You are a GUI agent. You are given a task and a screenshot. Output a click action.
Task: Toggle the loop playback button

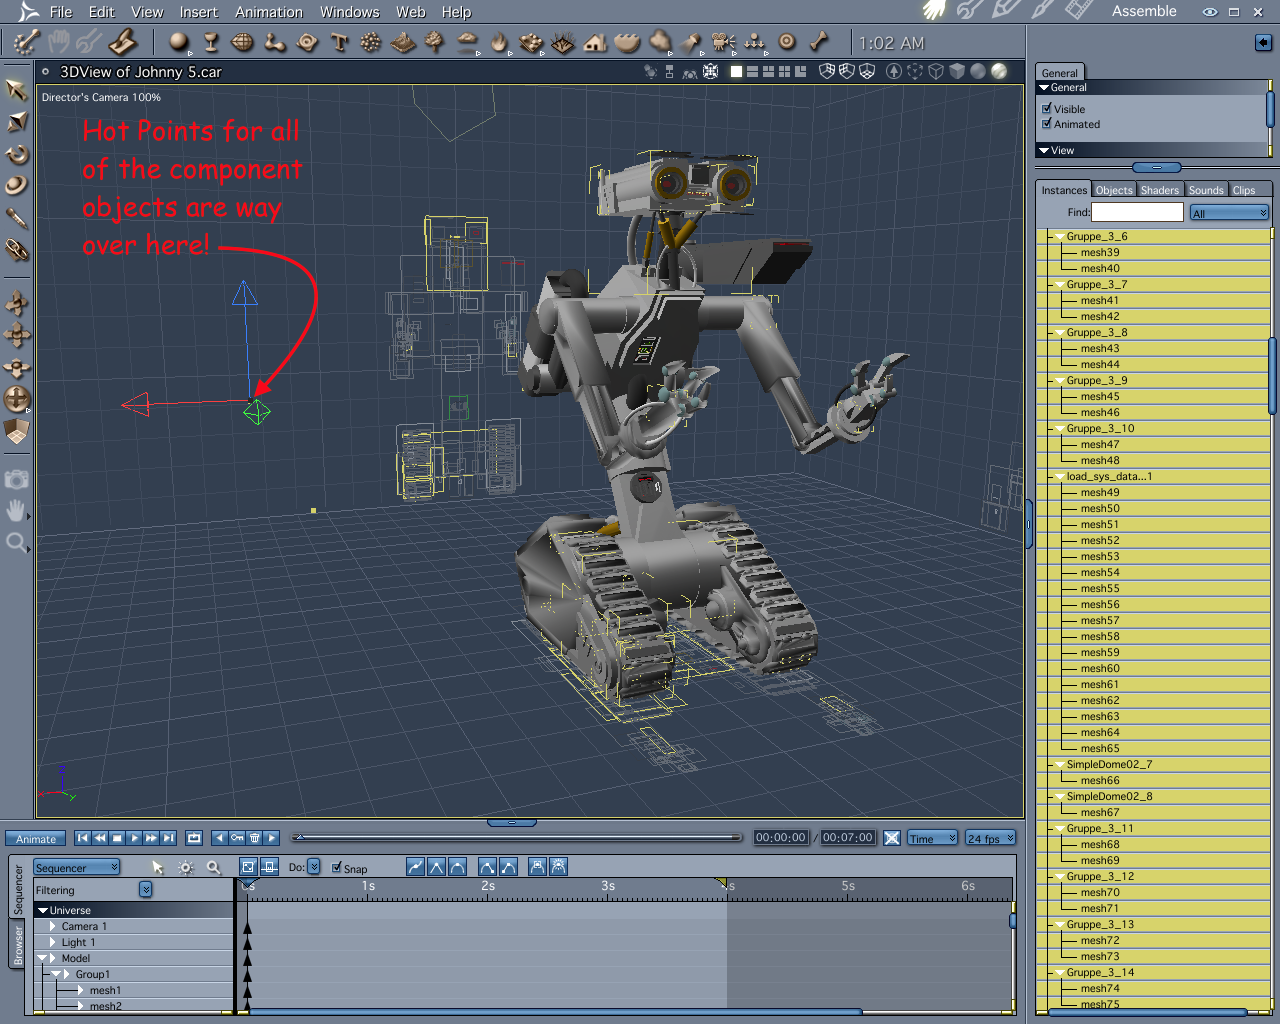[194, 838]
